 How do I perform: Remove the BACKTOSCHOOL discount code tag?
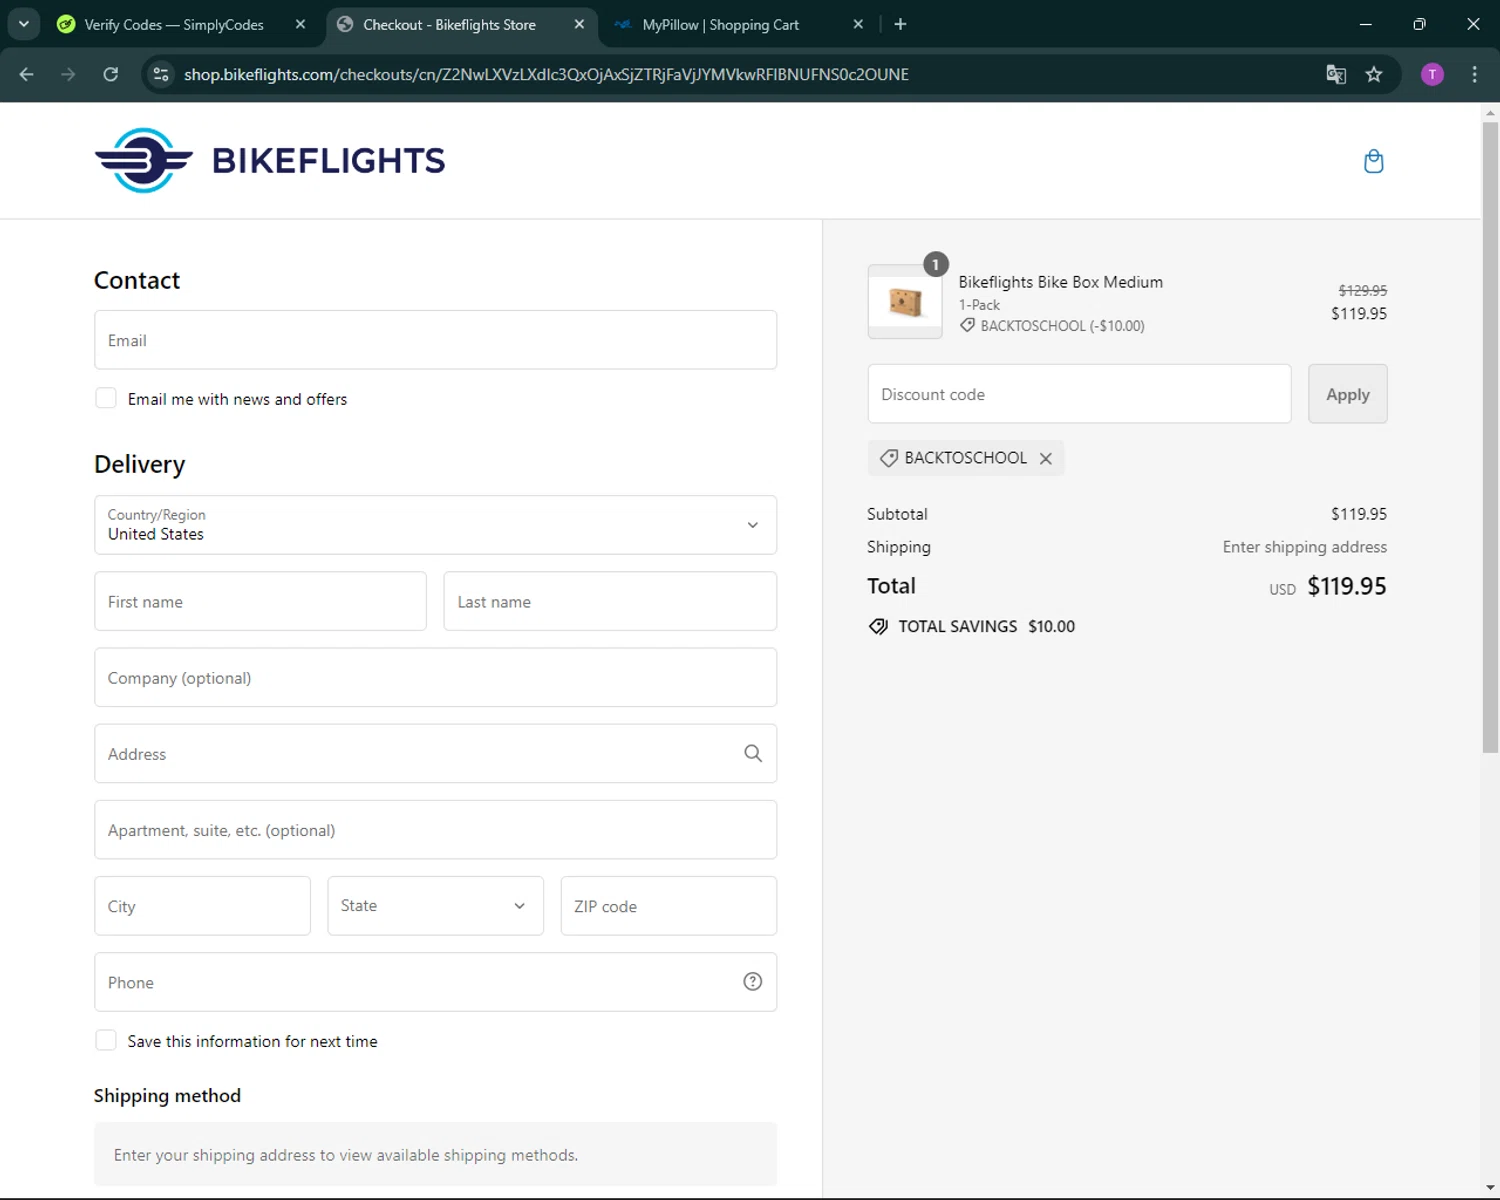click(1046, 458)
